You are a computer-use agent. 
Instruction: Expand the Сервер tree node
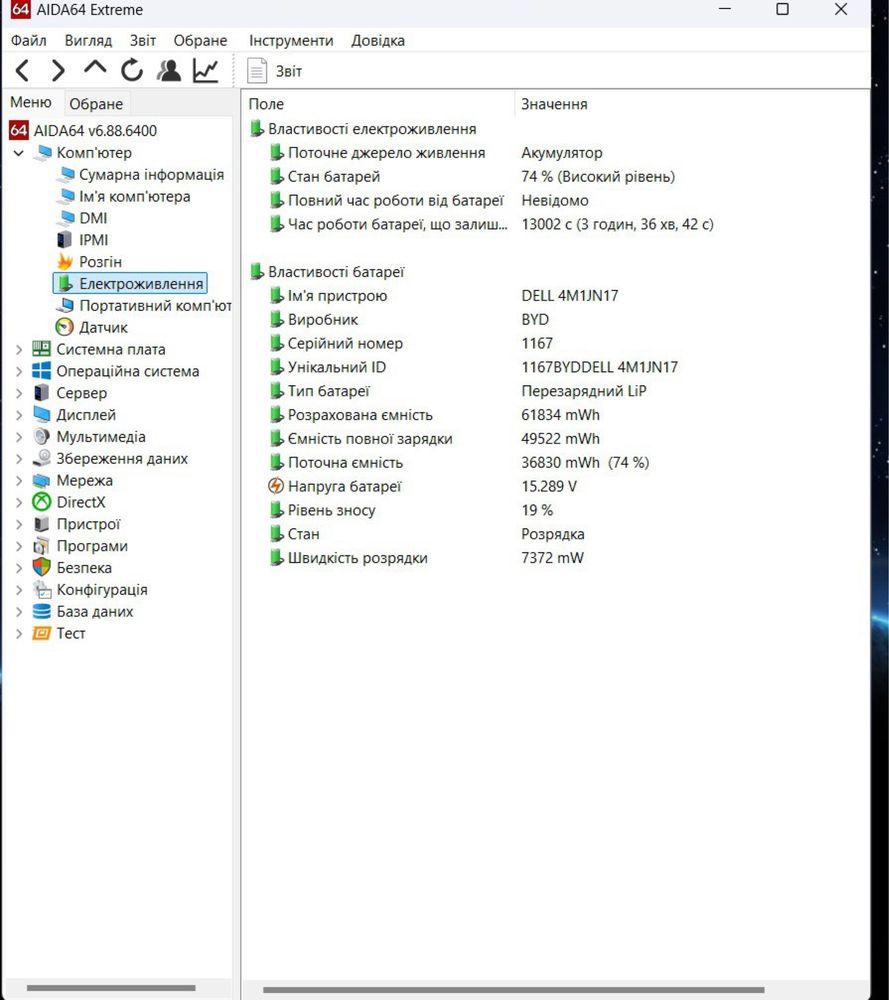click(18, 393)
